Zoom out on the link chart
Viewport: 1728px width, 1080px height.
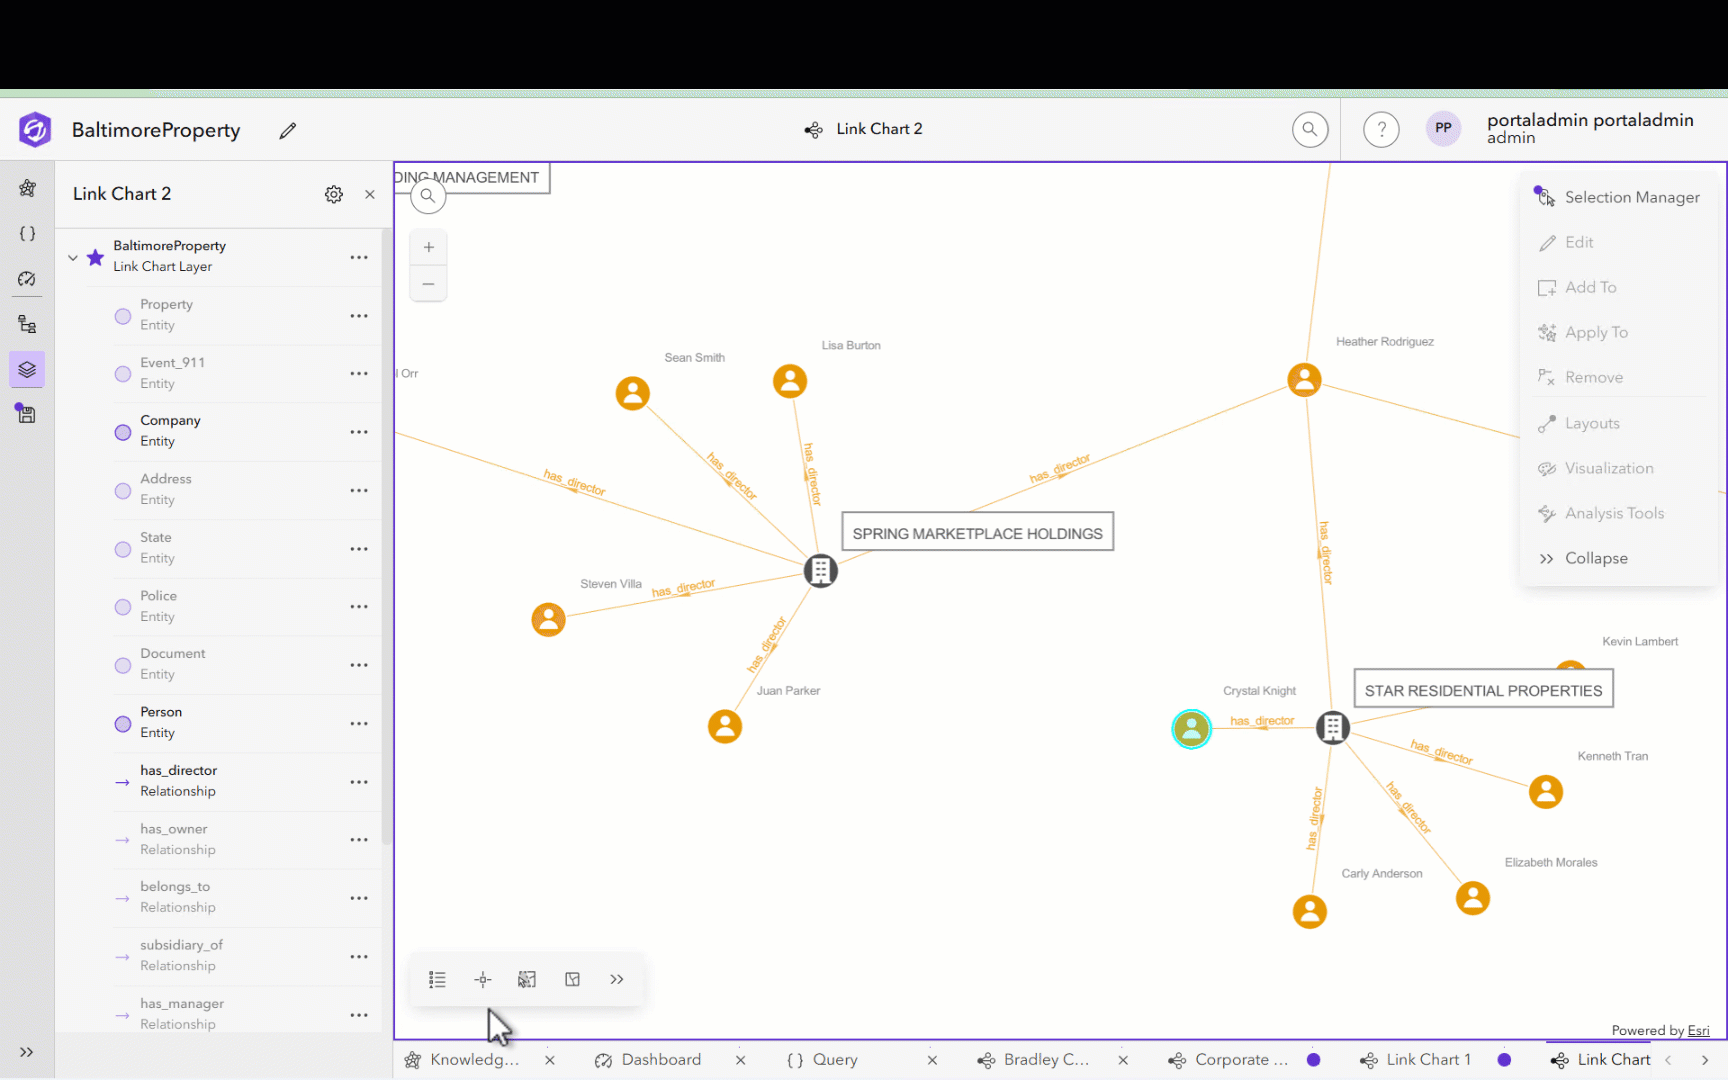pyautogui.click(x=428, y=284)
